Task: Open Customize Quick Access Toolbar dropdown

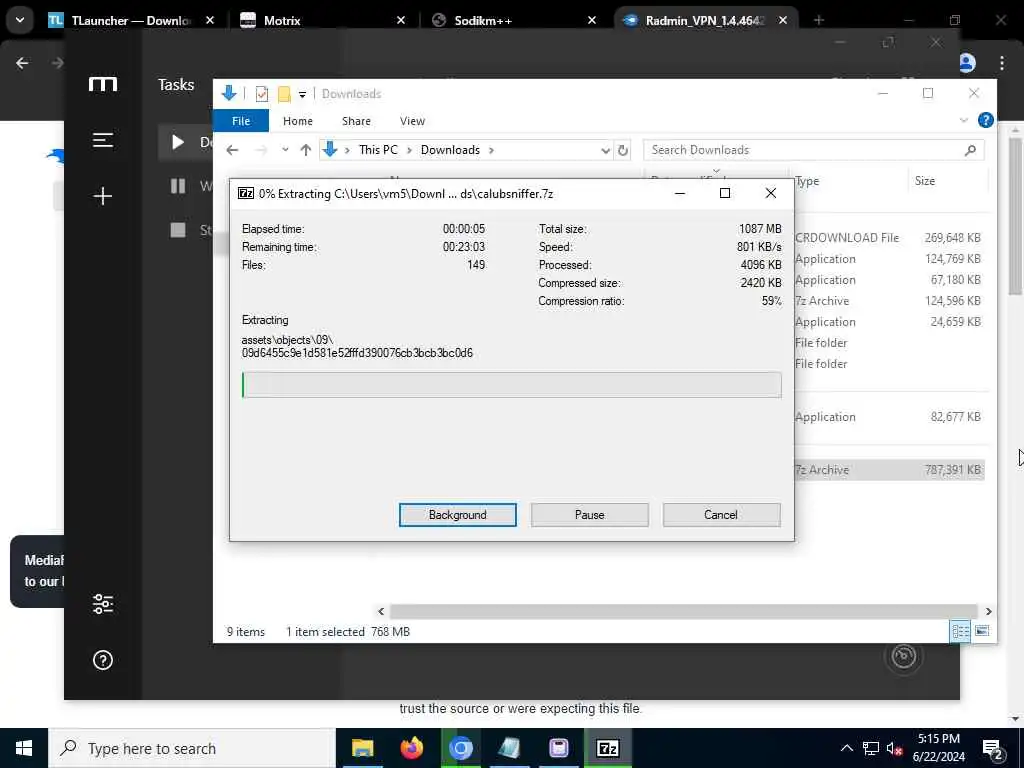Action: pyautogui.click(x=302, y=95)
